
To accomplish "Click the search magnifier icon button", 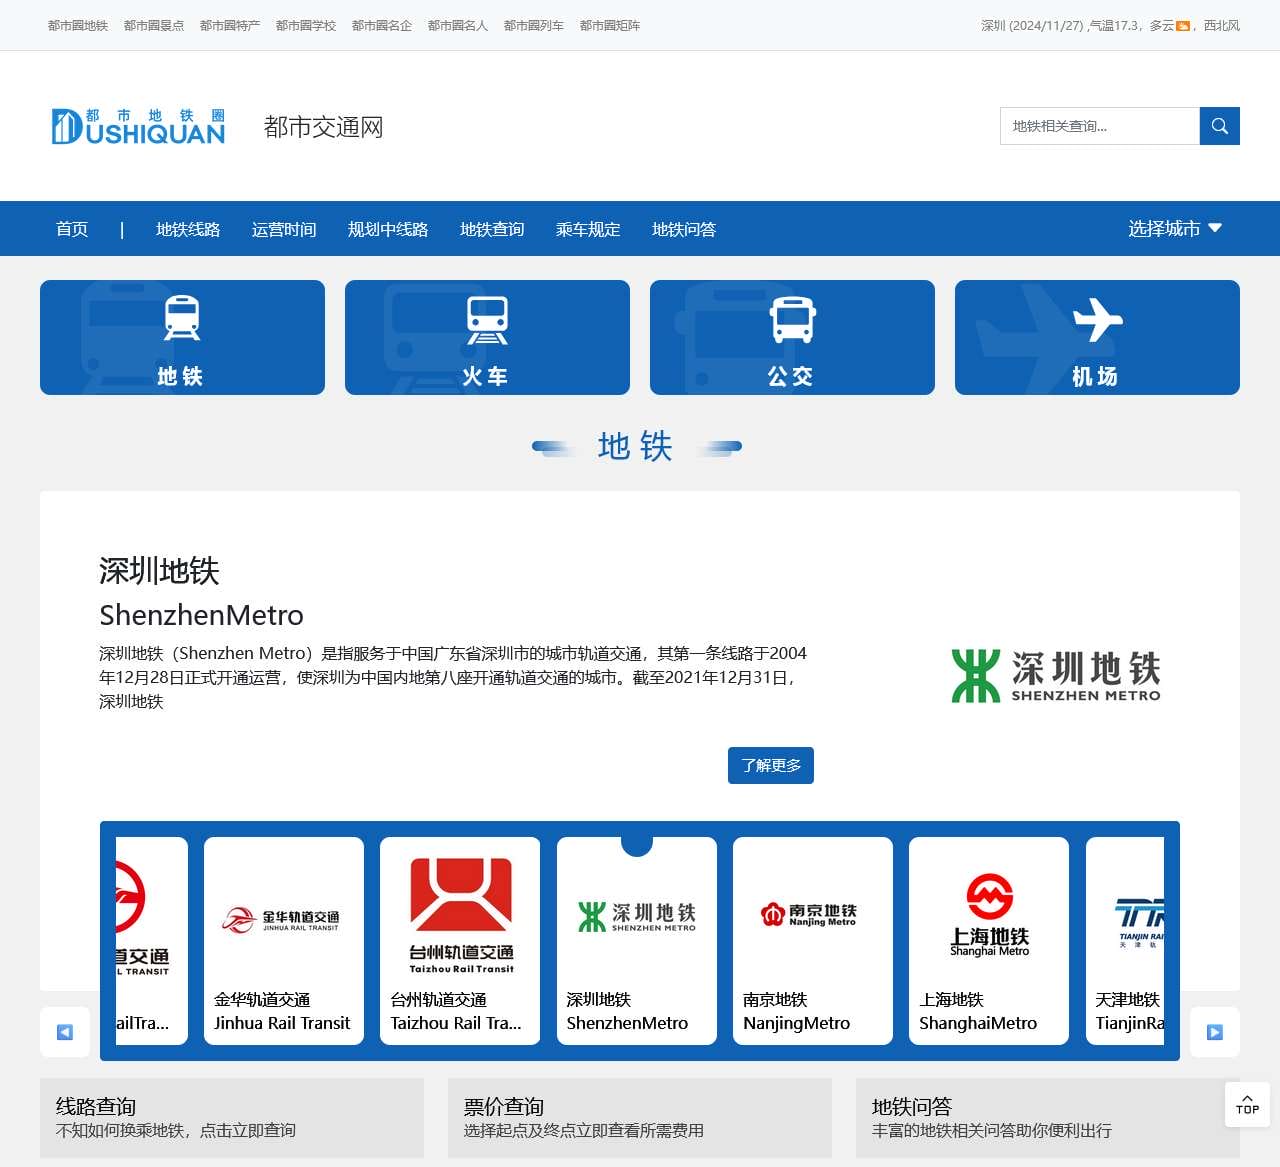I will (x=1219, y=126).
